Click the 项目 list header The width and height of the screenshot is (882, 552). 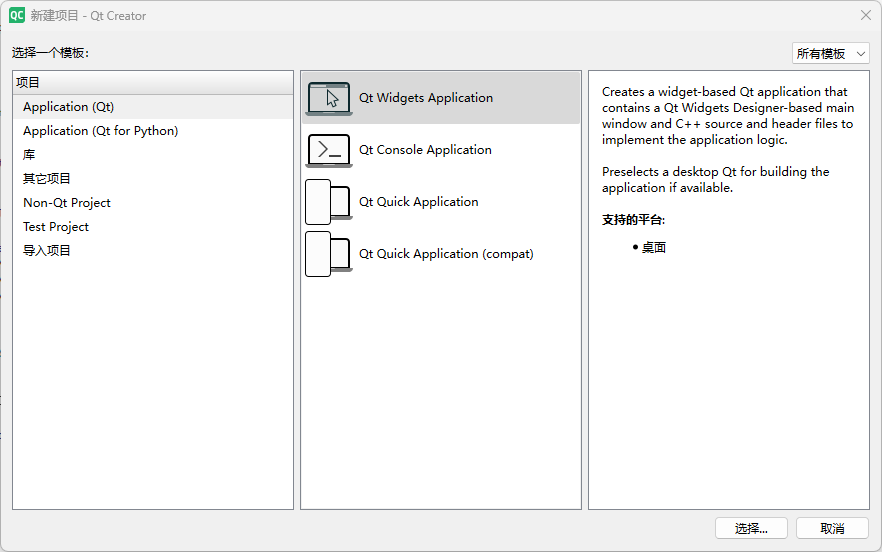point(153,83)
